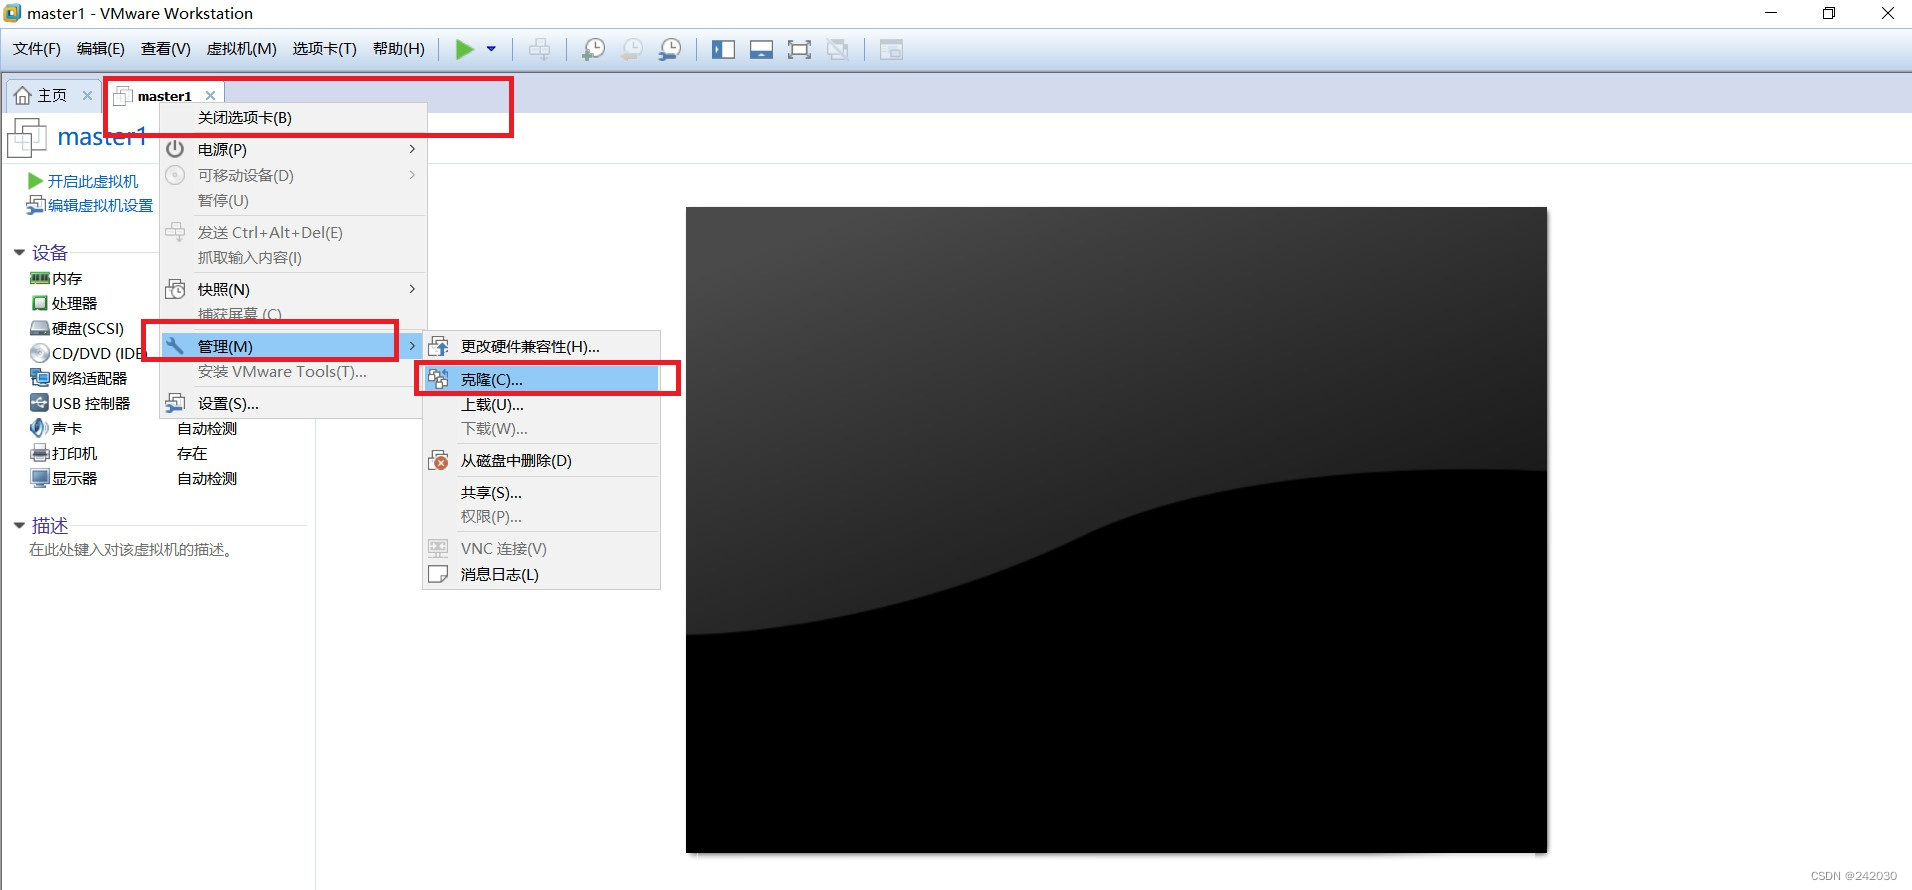Click the snapshot icon beside 快照(N)

(175, 289)
